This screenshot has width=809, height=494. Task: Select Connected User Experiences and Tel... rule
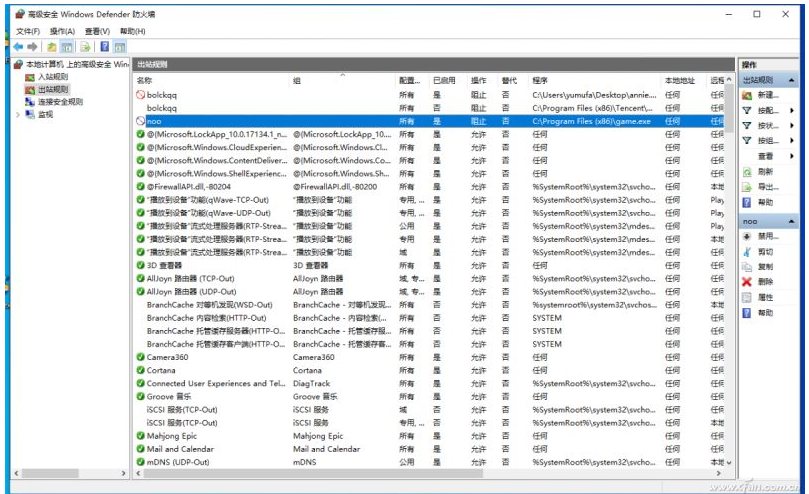coord(429,384)
